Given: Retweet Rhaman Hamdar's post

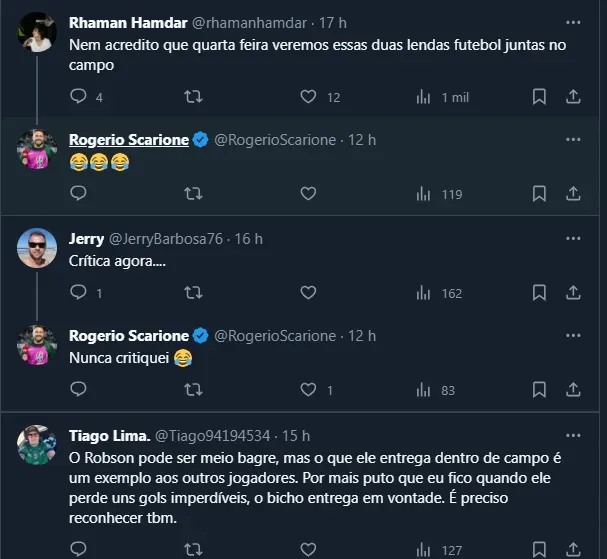Looking at the screenshot, I should coord(194,97).
